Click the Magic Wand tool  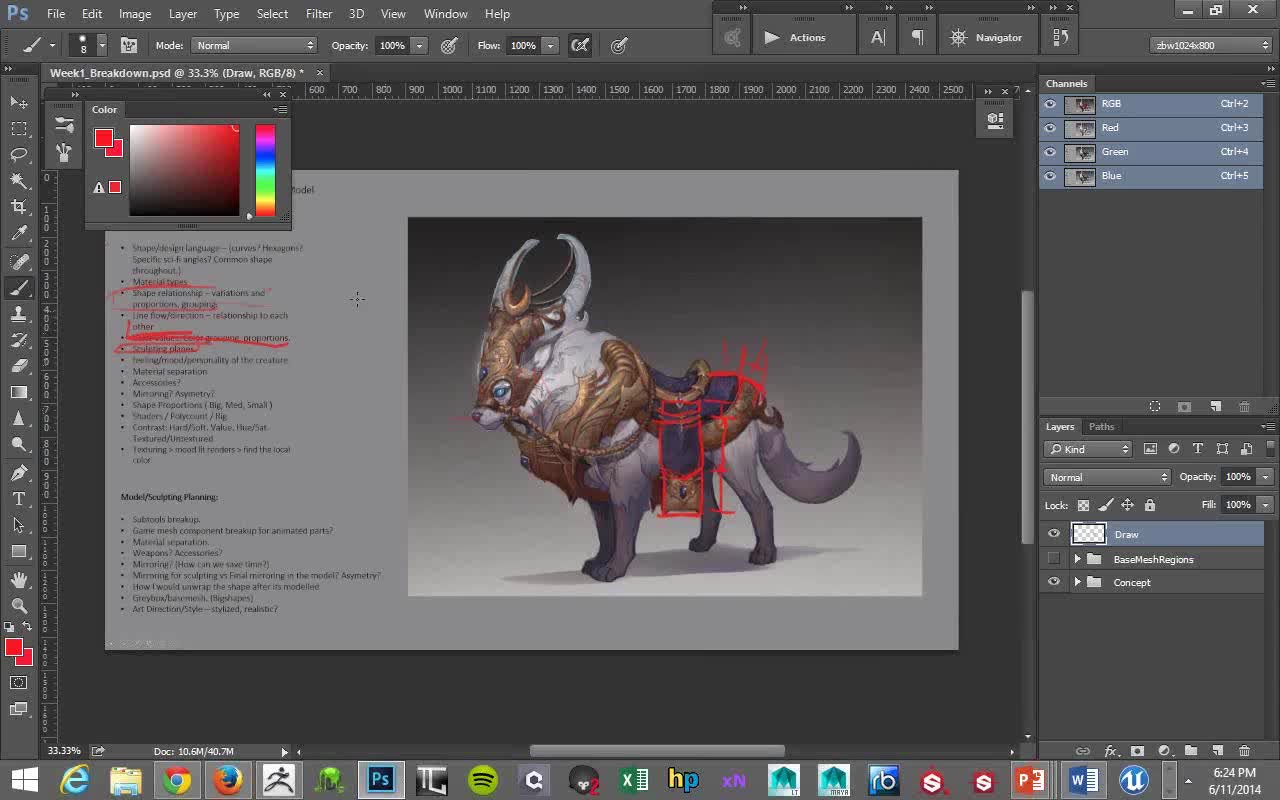(19, 181)
